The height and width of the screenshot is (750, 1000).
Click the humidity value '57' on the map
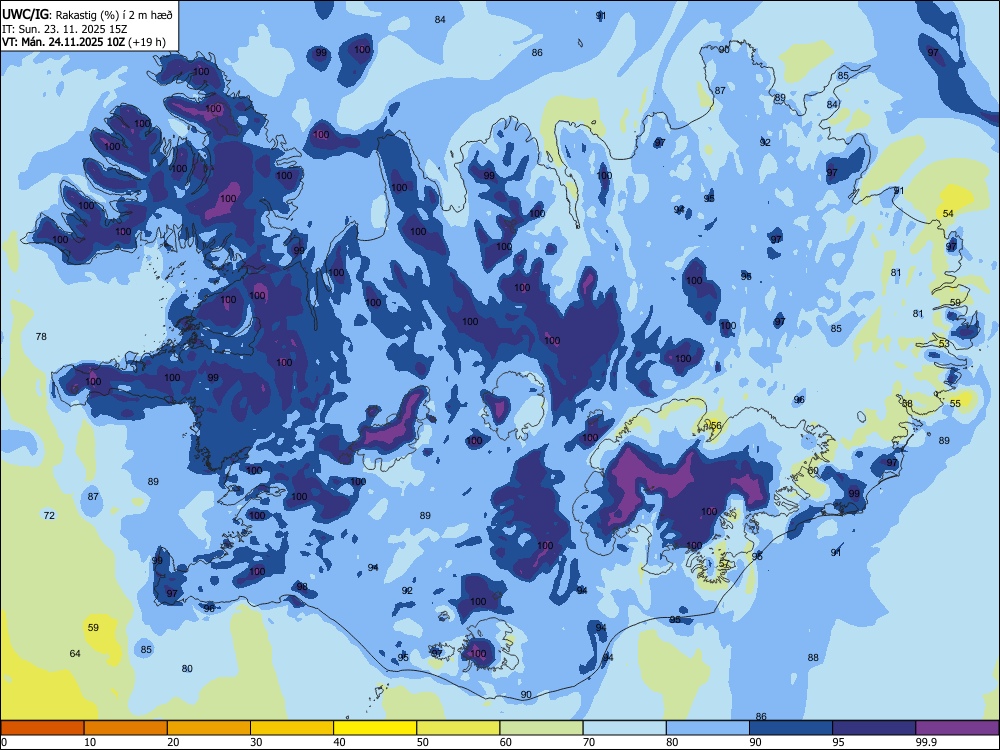[724, 564]
